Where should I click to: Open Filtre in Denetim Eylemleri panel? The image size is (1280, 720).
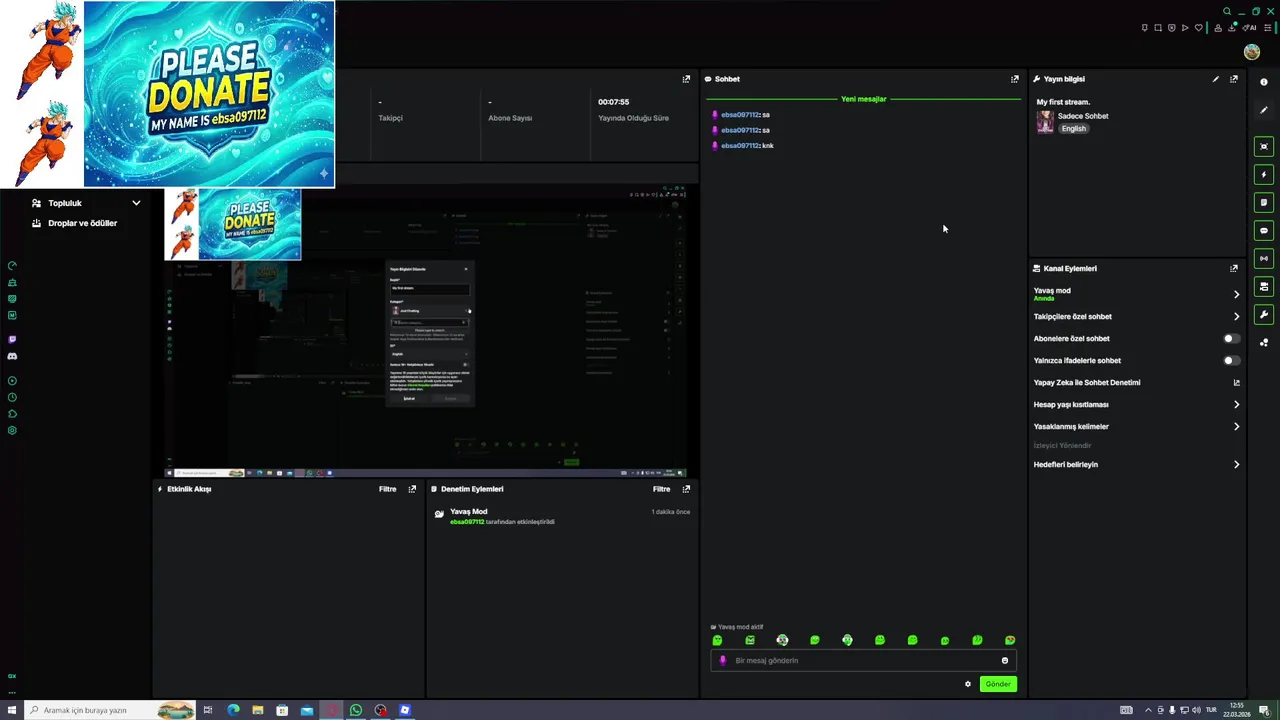[x=662, y=489]
